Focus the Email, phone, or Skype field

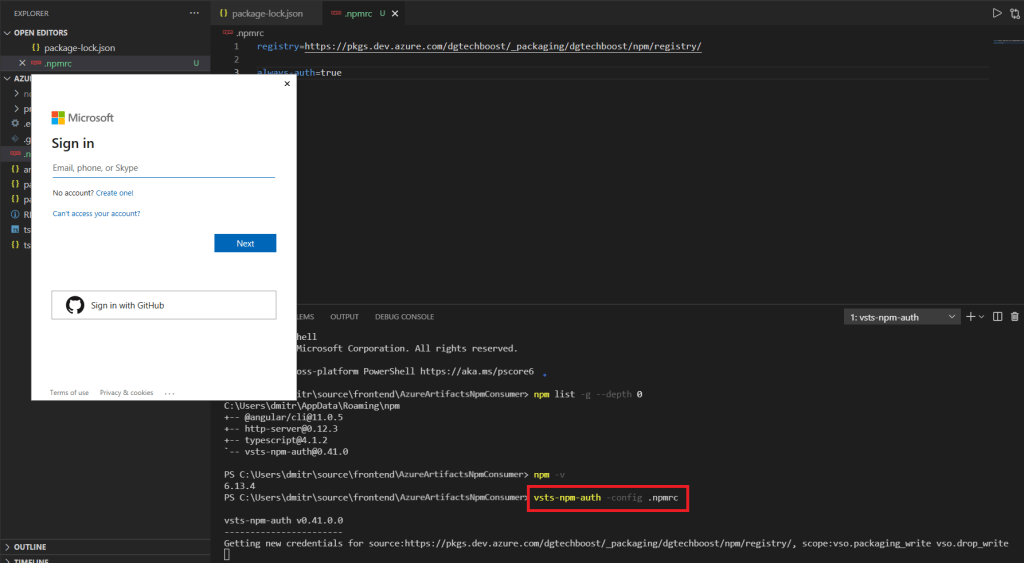click(163, 168)
